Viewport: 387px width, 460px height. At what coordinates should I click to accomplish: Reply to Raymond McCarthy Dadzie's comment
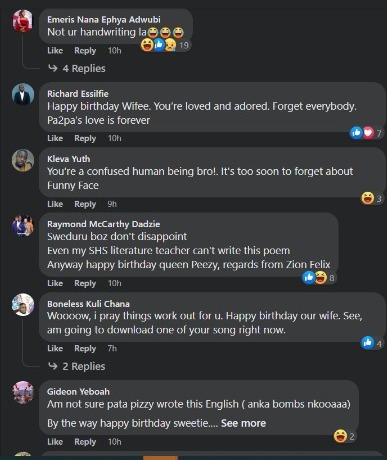point(85,283)
